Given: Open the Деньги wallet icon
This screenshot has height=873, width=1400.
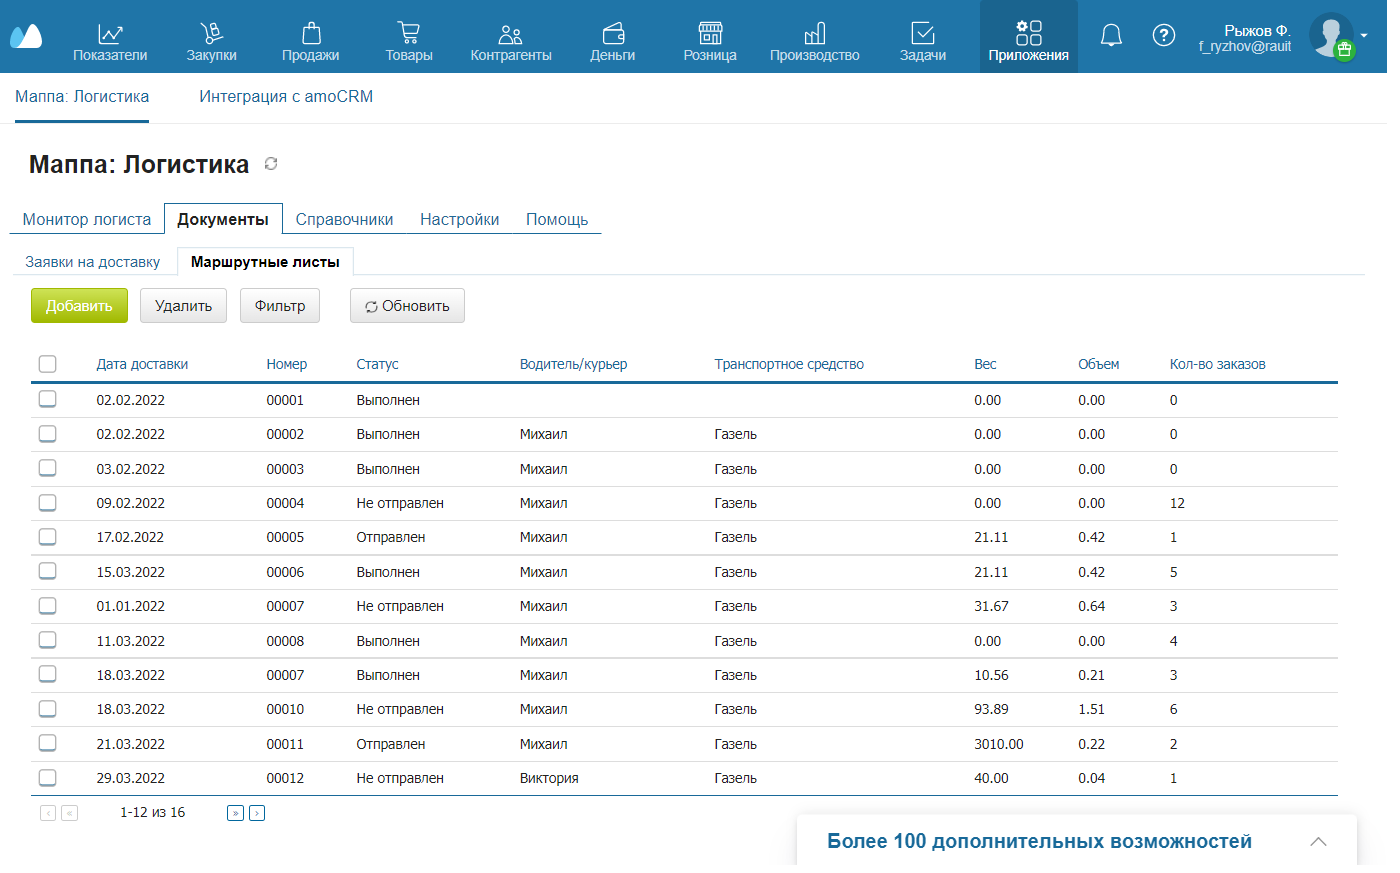Looking at the screenshot, I should [x=612, y=33].
